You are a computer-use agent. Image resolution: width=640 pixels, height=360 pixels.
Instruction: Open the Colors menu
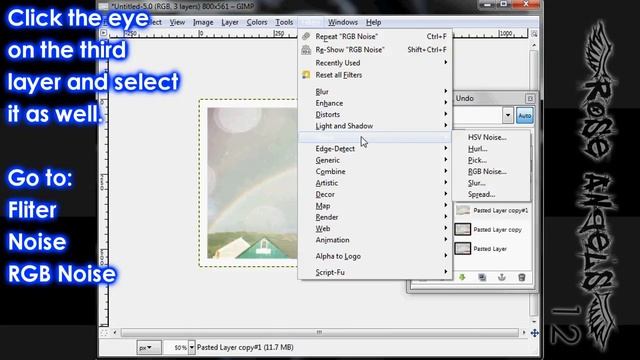[x=257, y=22]
